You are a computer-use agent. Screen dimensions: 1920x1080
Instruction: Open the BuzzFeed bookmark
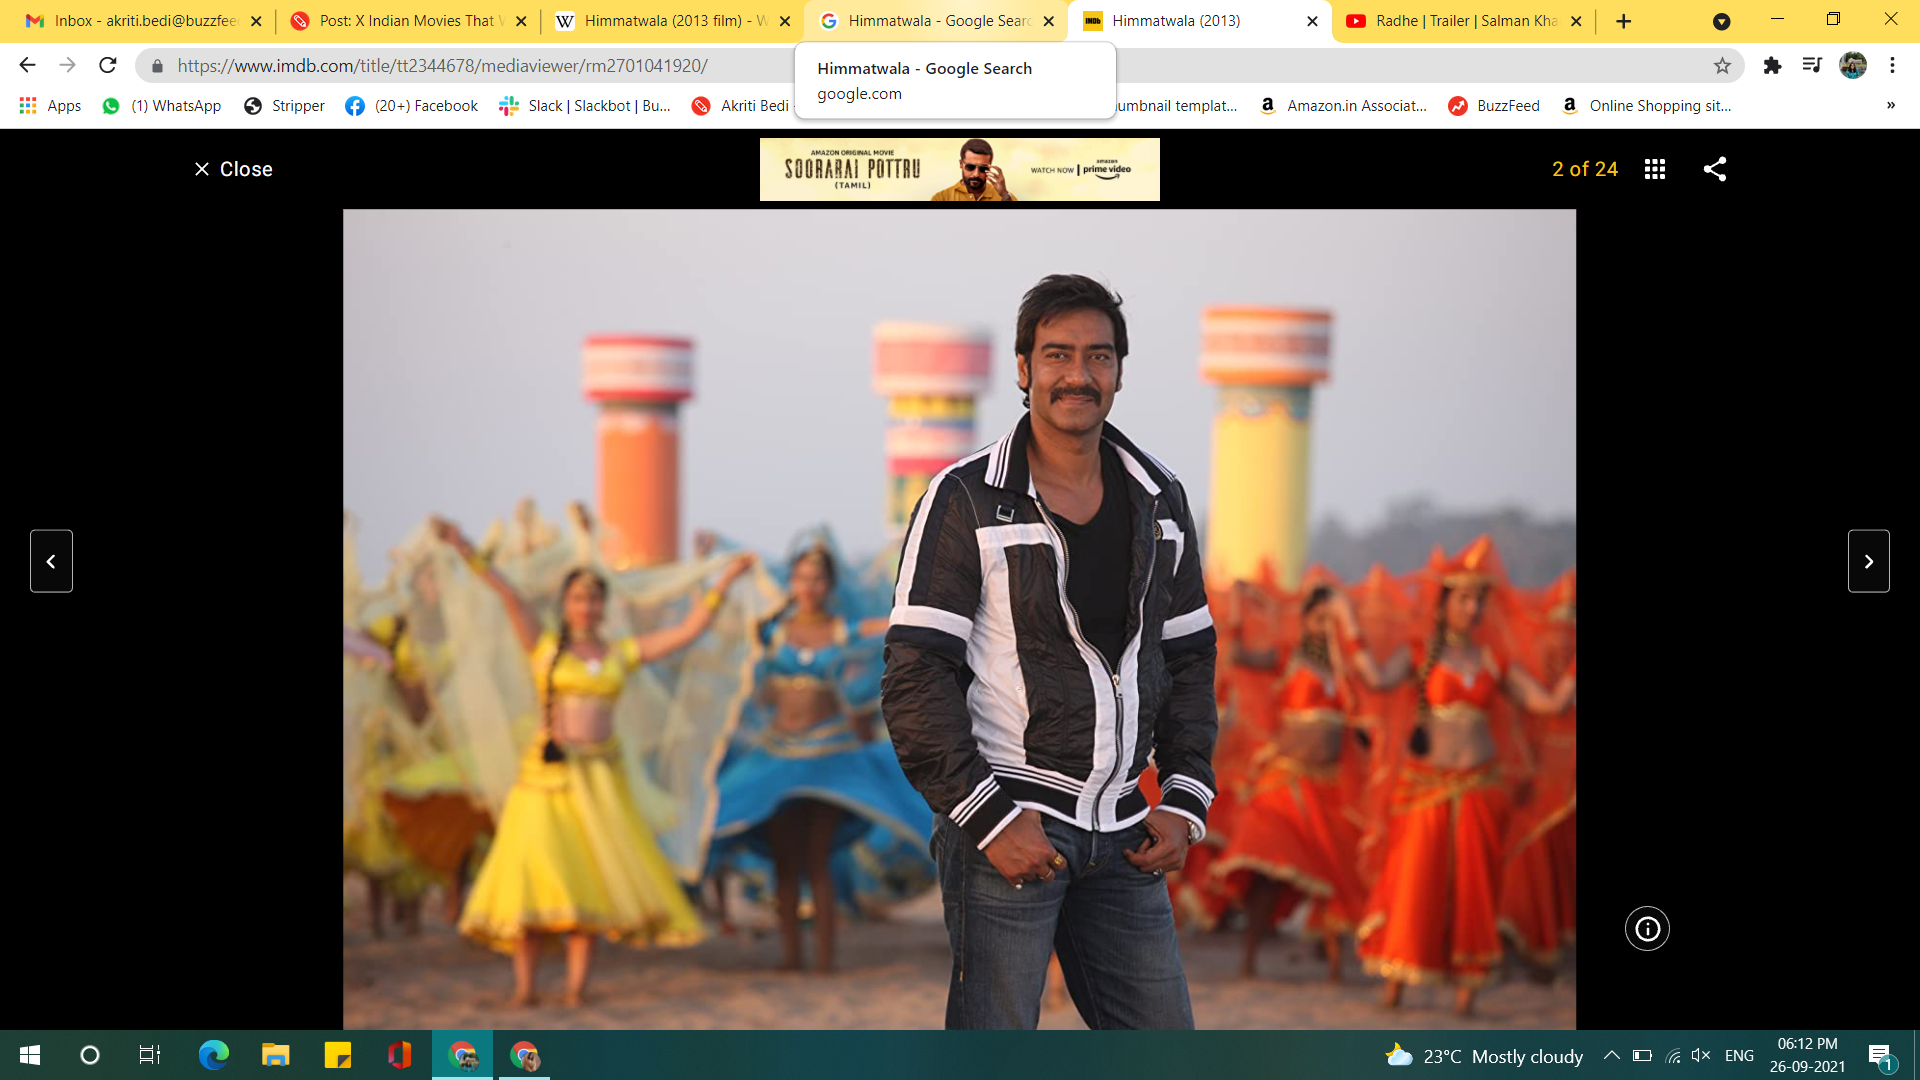(x=1495, y=106)
